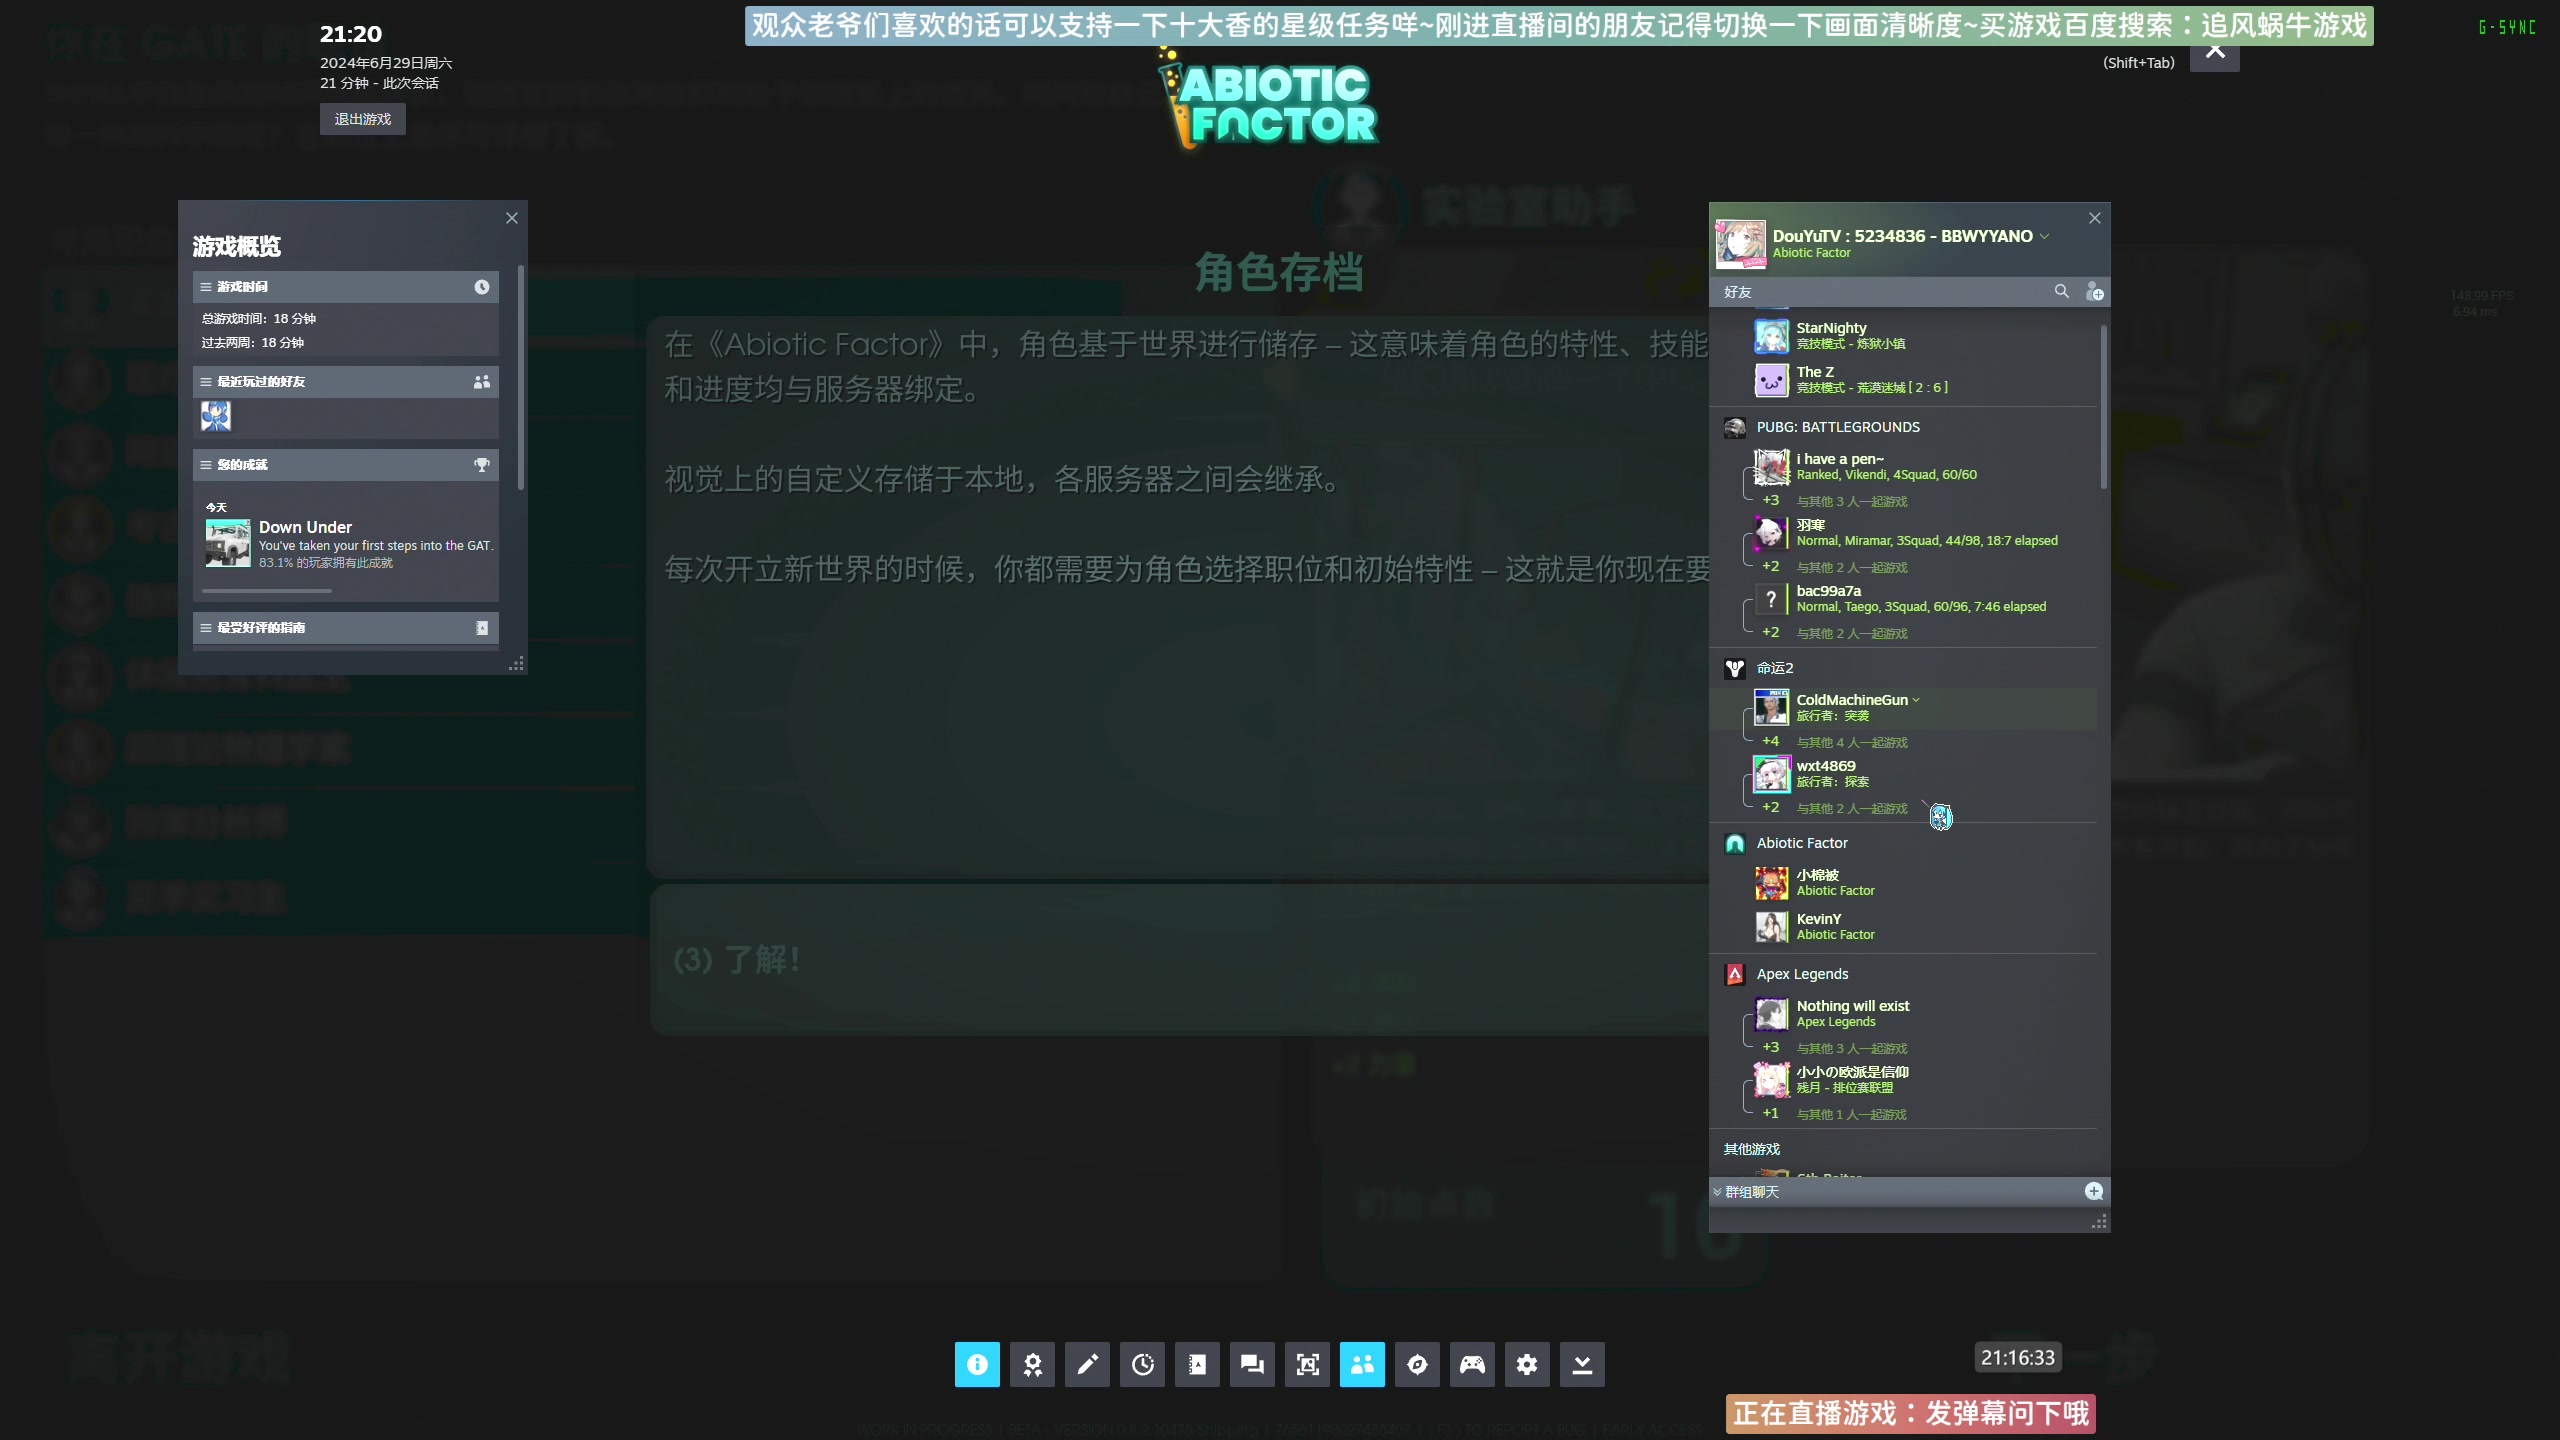This screenshot has height=1440, width=2560.
Task: Toggle the Game Overview info icon in bottom toolbar
Action: coord(977,1364)
